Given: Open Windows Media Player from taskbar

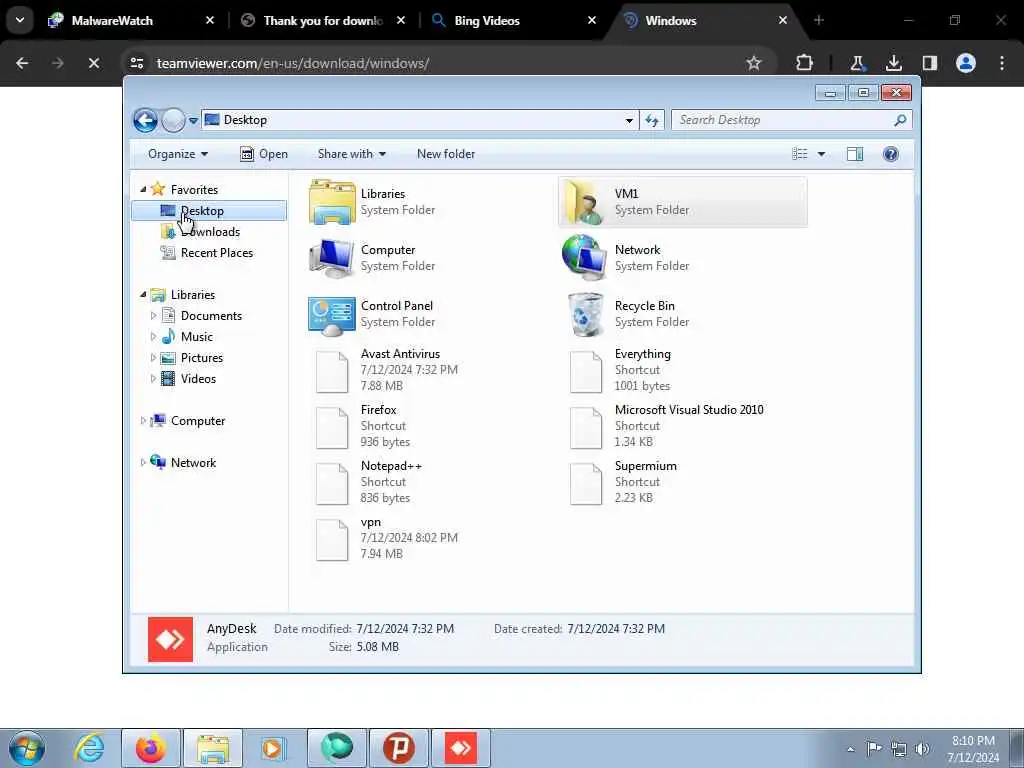Looking at the screenshot, I should pyautogui.click(x=272, y=748).
